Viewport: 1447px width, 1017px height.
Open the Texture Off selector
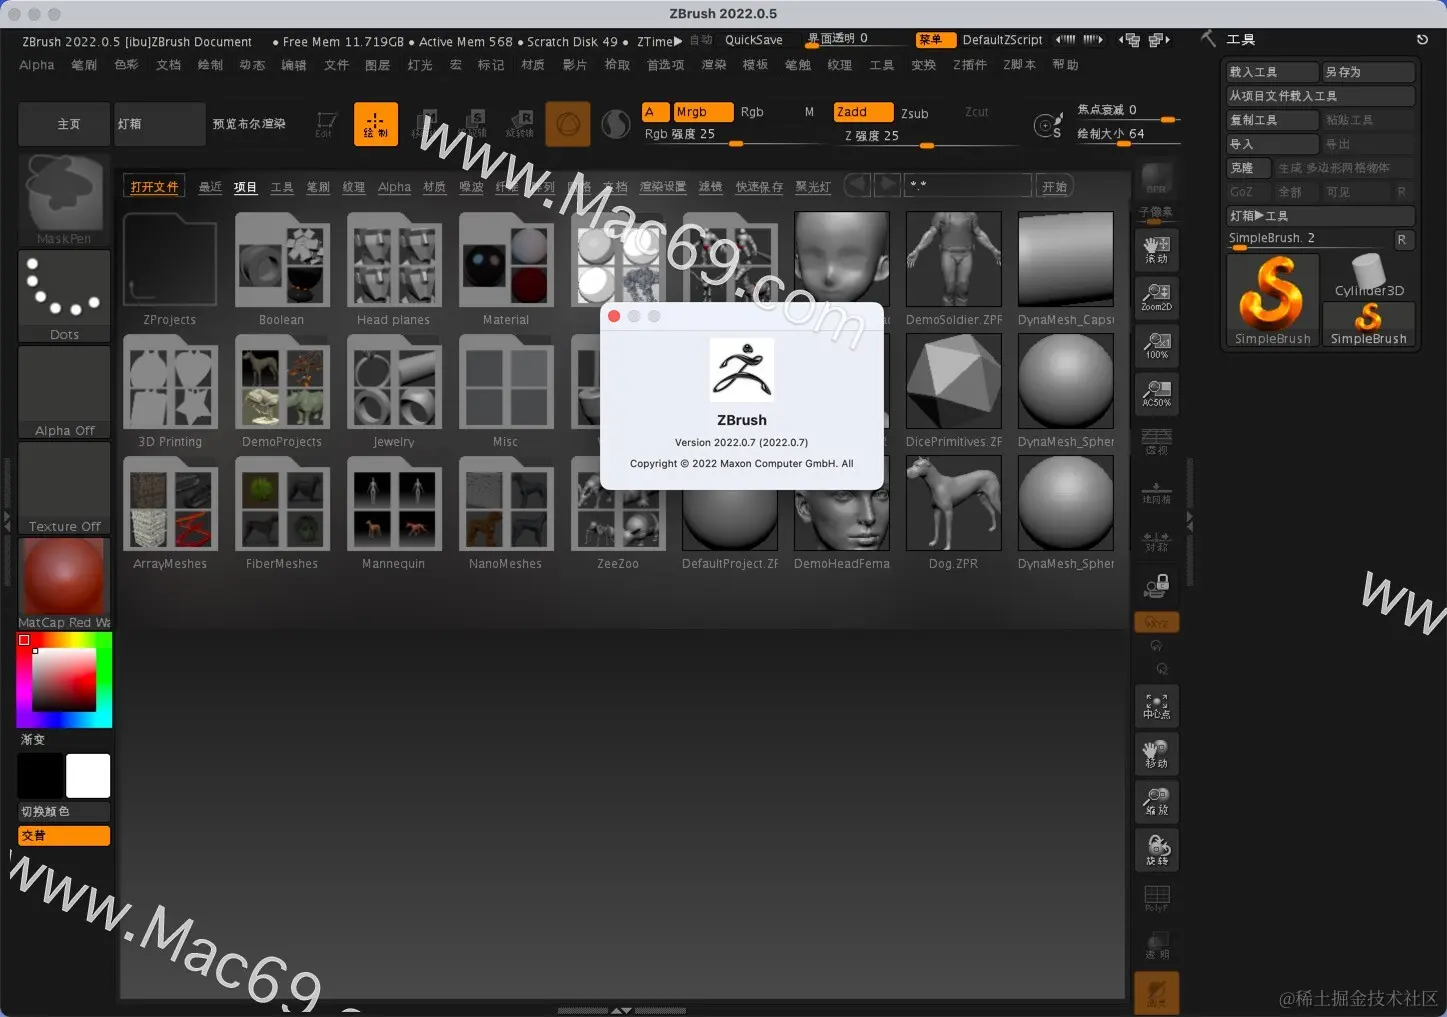click(x=64, y=487)
